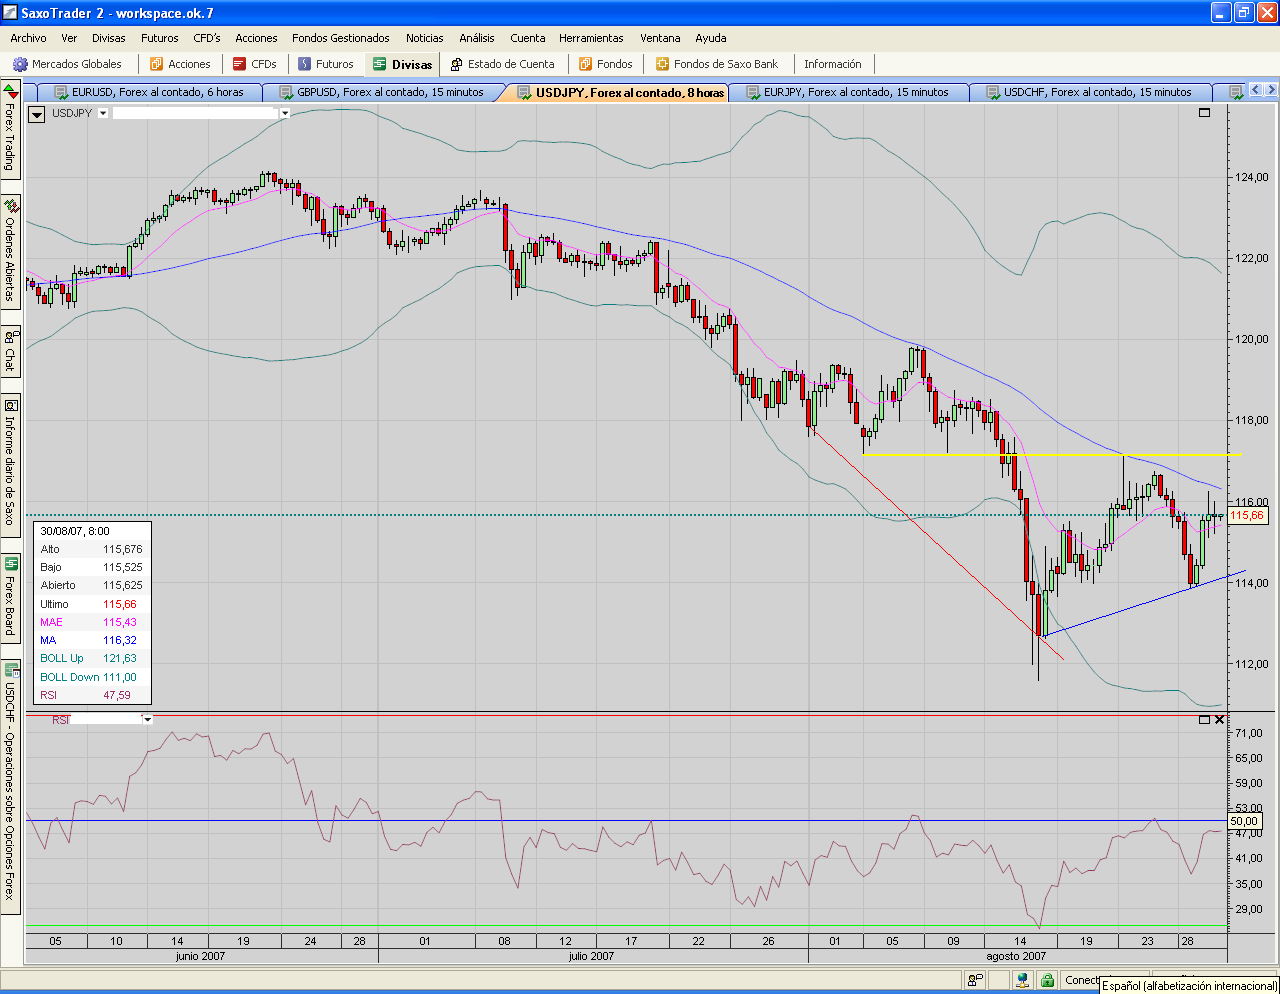Image resolution: width=1280 pixels, height=994 pixels.
Task: Open the Ver menu
Action: tap(69, 38)
